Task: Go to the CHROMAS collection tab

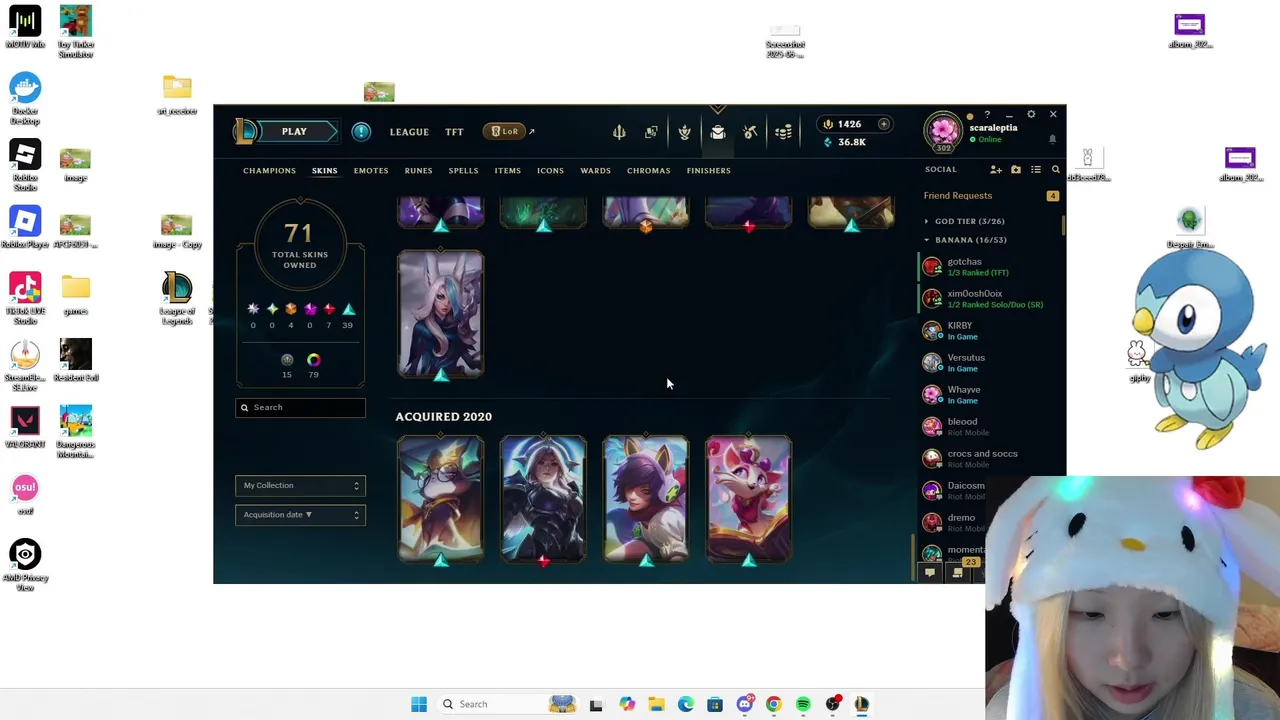Action: 648,170
